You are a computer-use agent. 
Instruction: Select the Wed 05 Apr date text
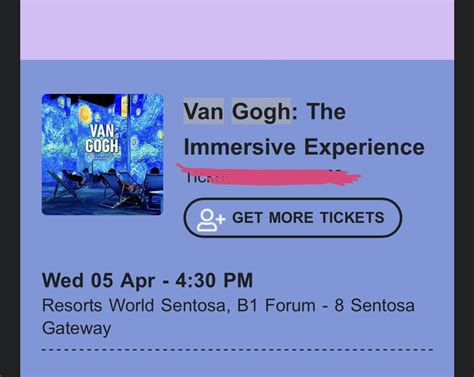tap(98, 280)
